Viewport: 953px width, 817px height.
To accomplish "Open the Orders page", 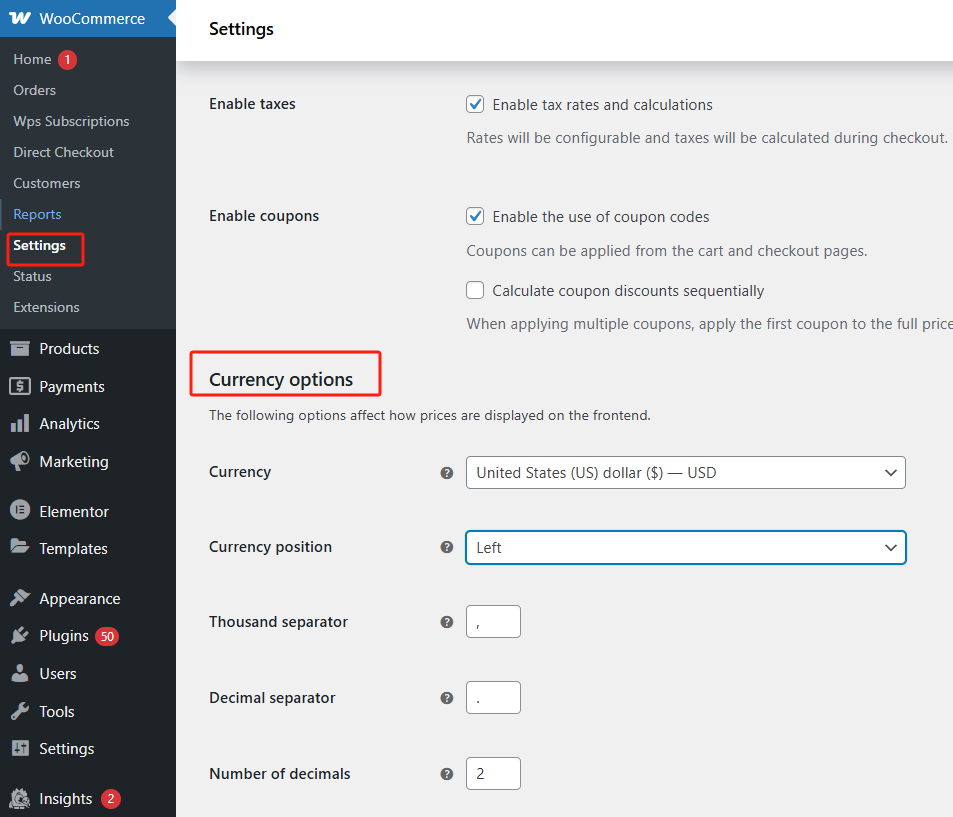I will [x=33, y=90].
